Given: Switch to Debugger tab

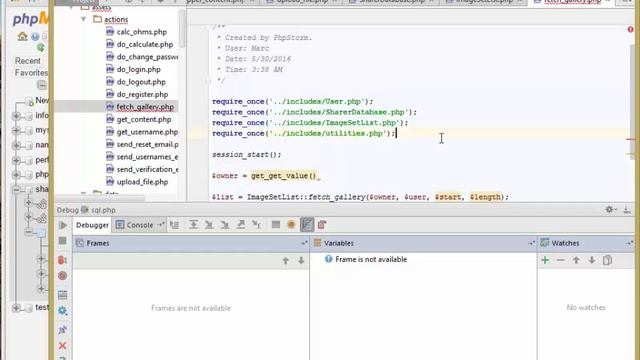Looking at the screenshot, I should (x=92, y=225).
